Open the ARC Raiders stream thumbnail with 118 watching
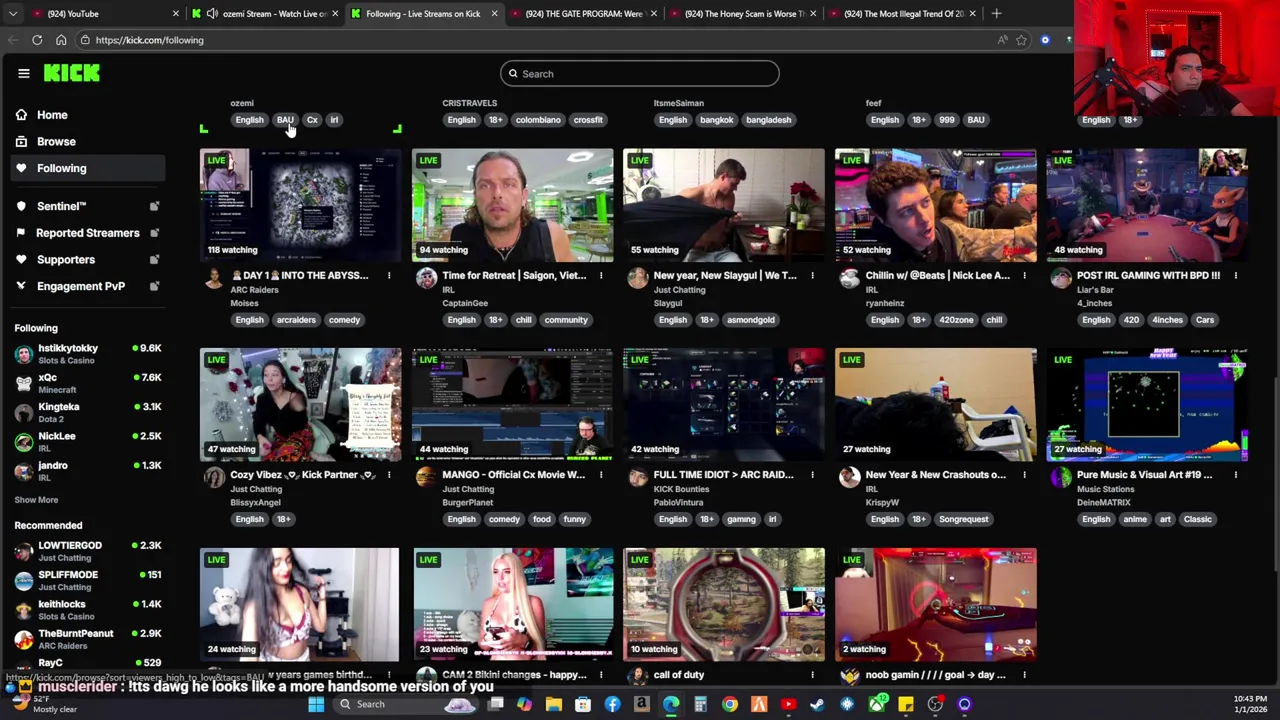Viewport: 1280px width, 720px height. [x=300, y=205]
